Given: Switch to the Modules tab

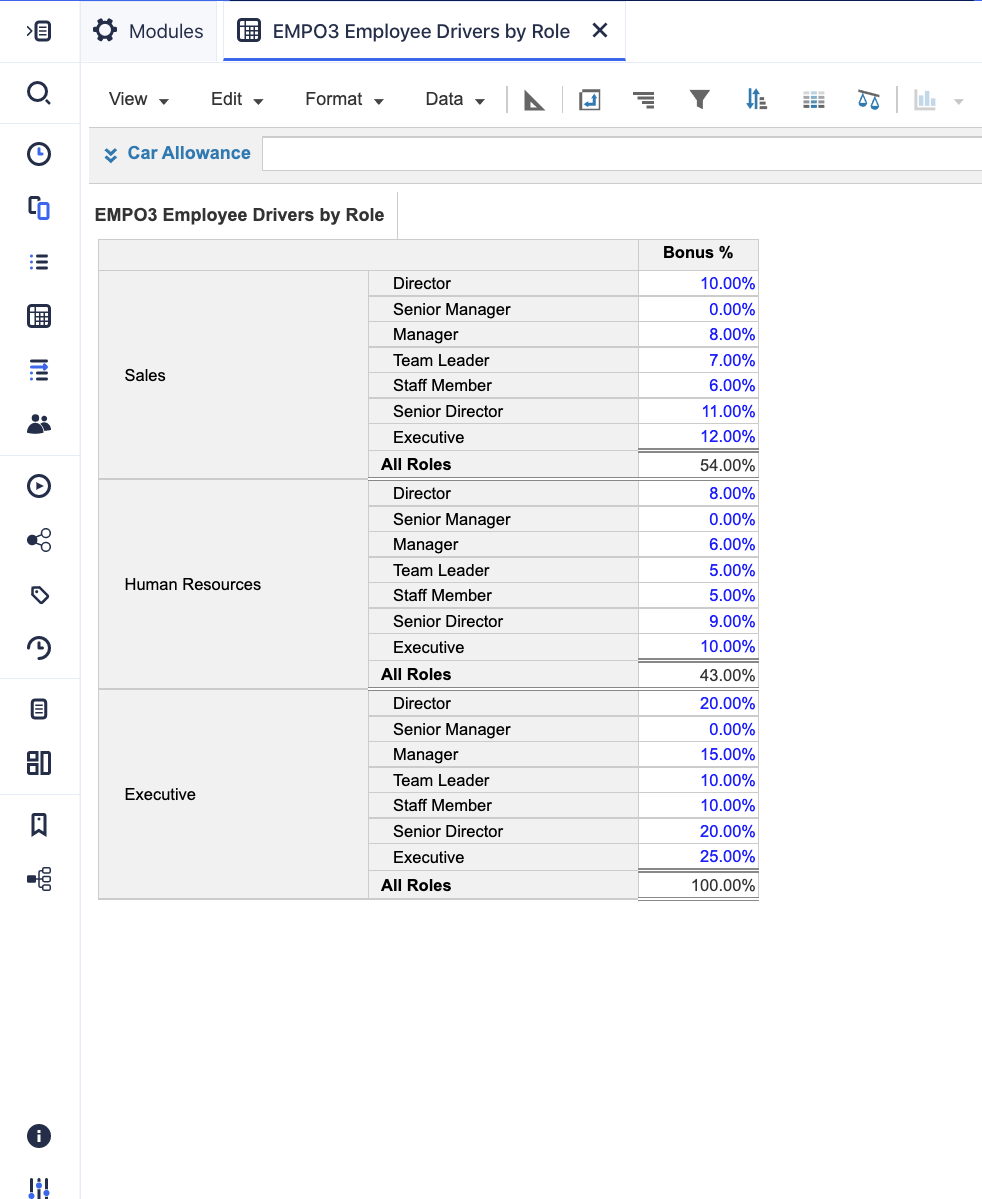Looking at the screenshot, I should [148, 31].
